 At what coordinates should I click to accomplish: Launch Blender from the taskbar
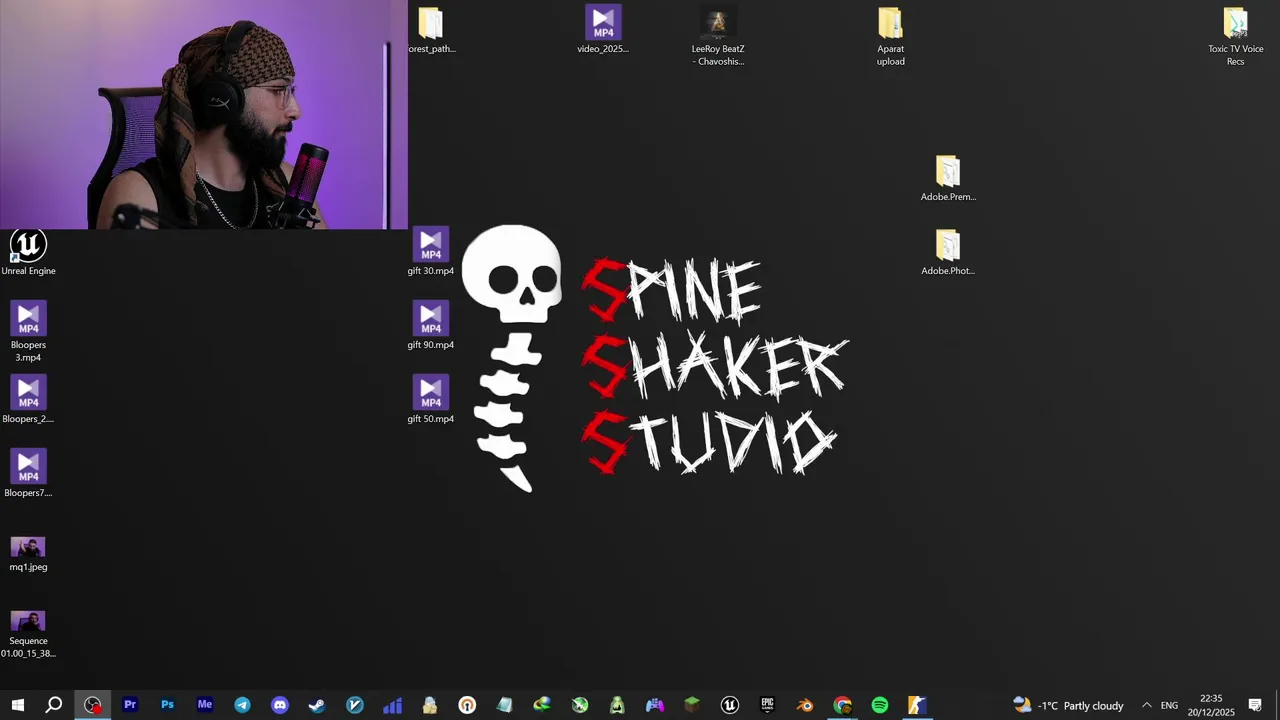tap(805, 705)
